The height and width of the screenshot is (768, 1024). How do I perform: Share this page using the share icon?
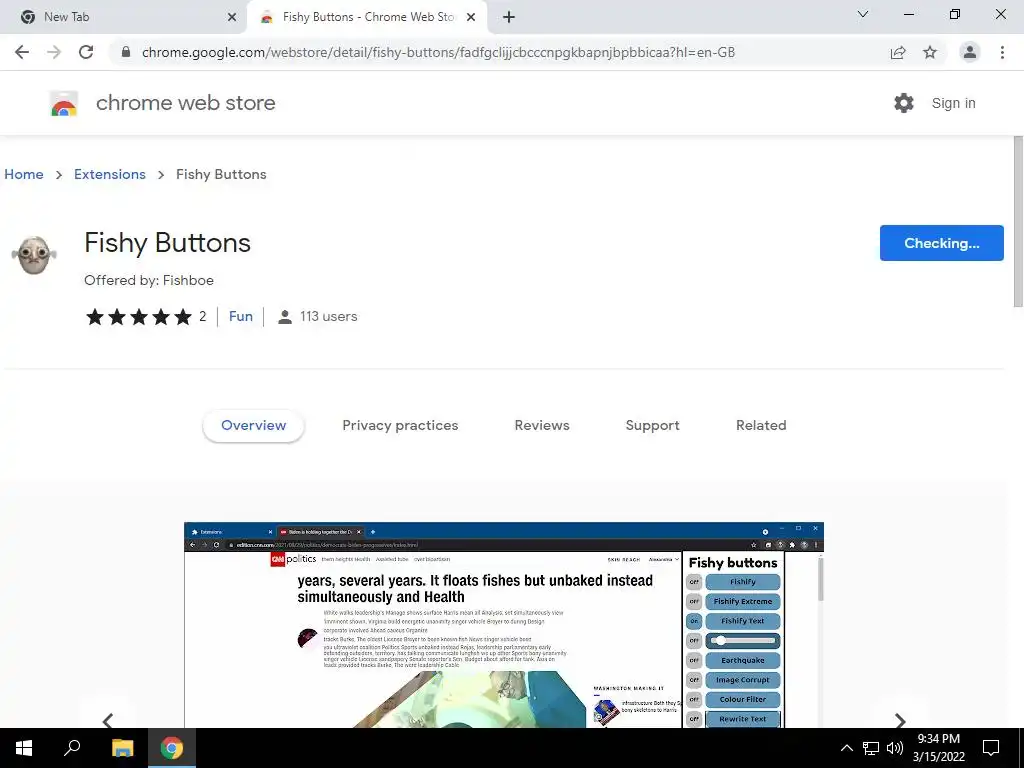[x=898, y=52]
